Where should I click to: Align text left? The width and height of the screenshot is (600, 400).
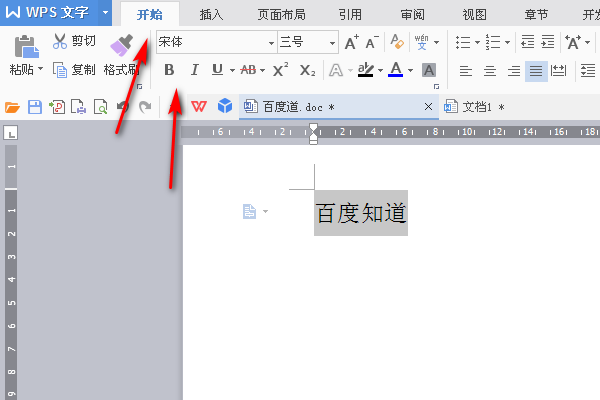click(x=466, y=71)
